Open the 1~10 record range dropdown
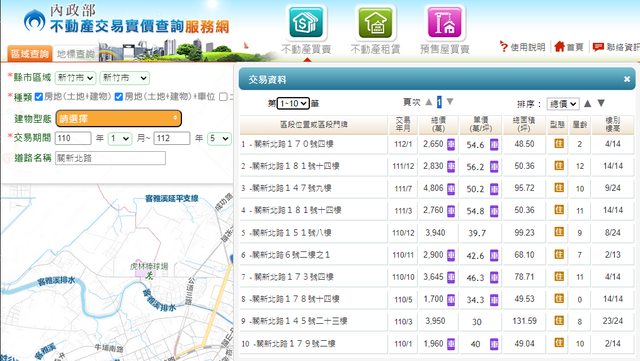 [293, 104]
